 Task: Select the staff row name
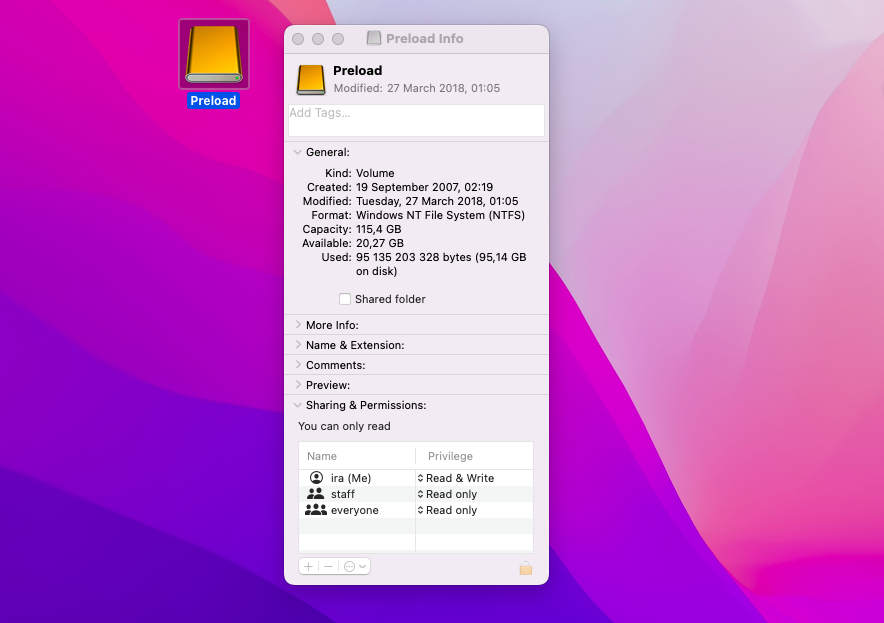coord(343,494)
